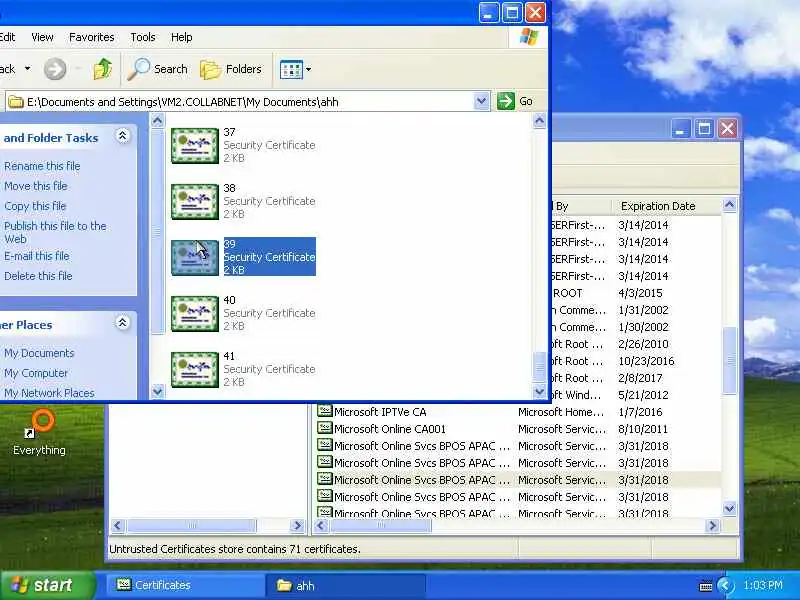Screen dimensions: 800x600
Task: Click the 4/3/2015 expiration date cell
Action: (640, 293)
